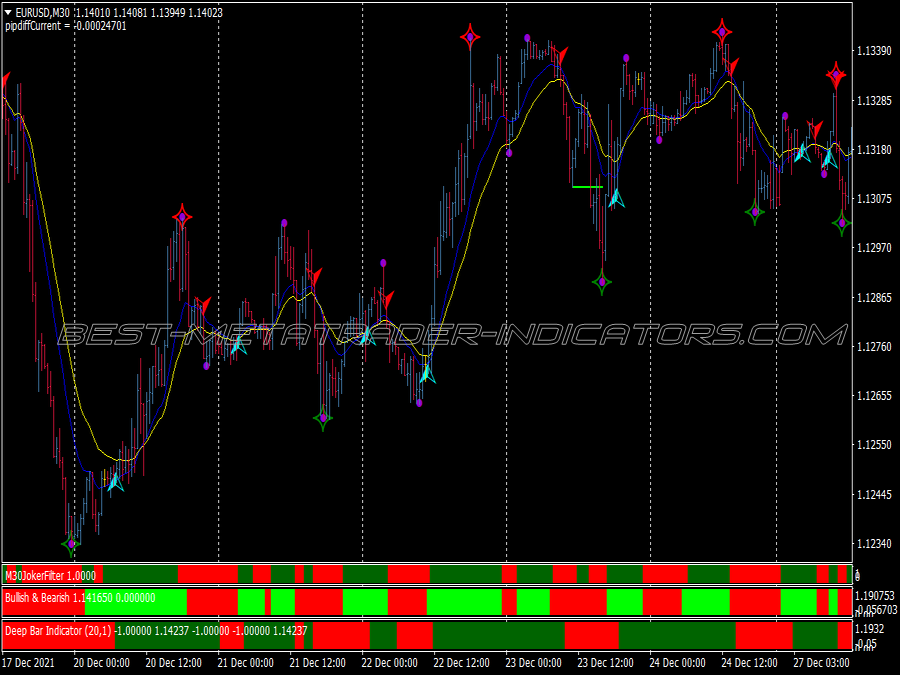900x675 pixels.
Task: Click the 27 Dec 03:00 time label
Action: tap(821, 662)
